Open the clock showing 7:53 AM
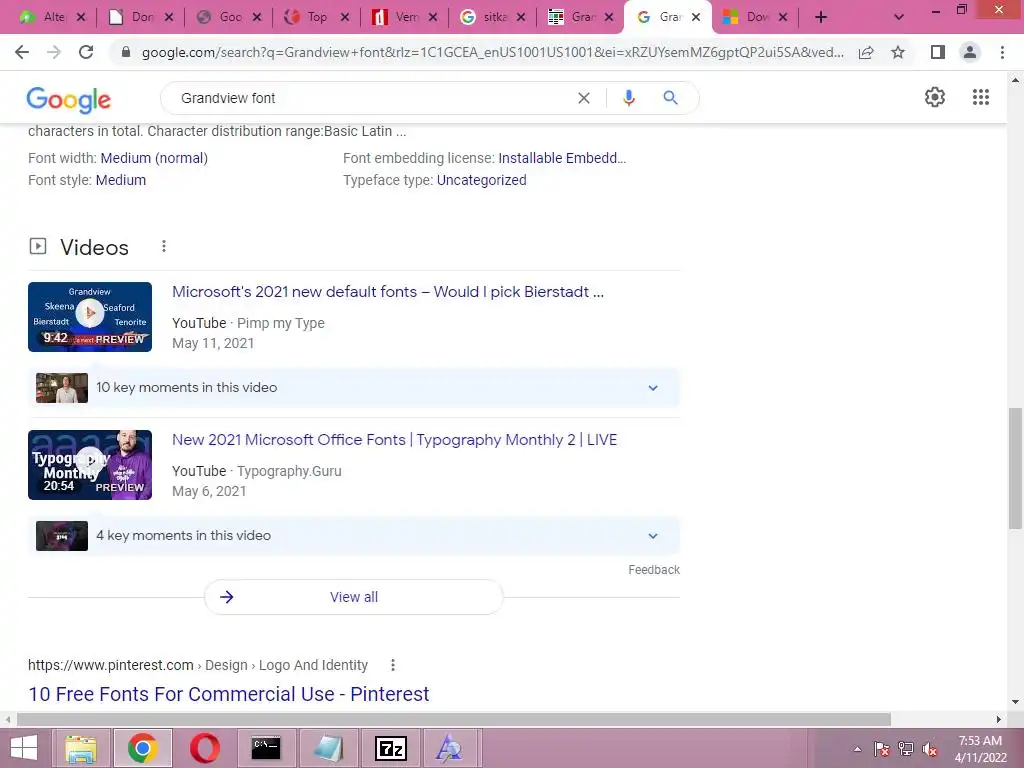Image resolution: width=1024 pixels, height=768 pixels. 980,749
